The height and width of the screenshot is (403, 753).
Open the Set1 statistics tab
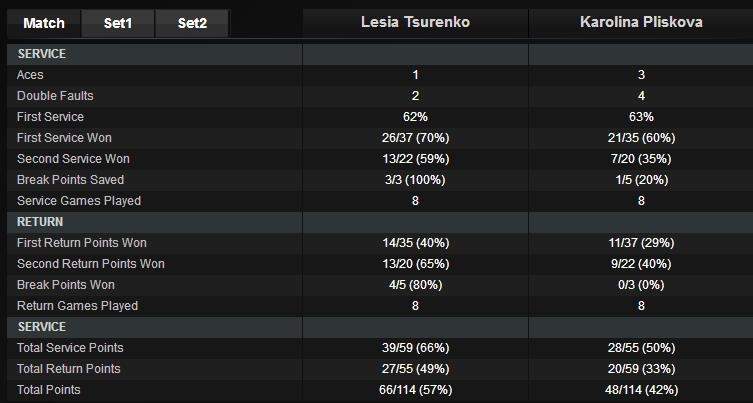pos(117,22)
